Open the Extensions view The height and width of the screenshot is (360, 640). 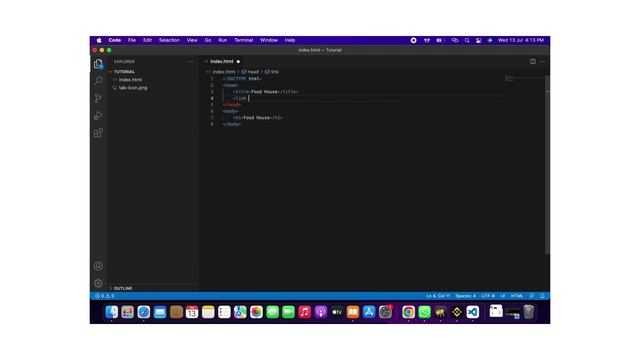(98, 133)
